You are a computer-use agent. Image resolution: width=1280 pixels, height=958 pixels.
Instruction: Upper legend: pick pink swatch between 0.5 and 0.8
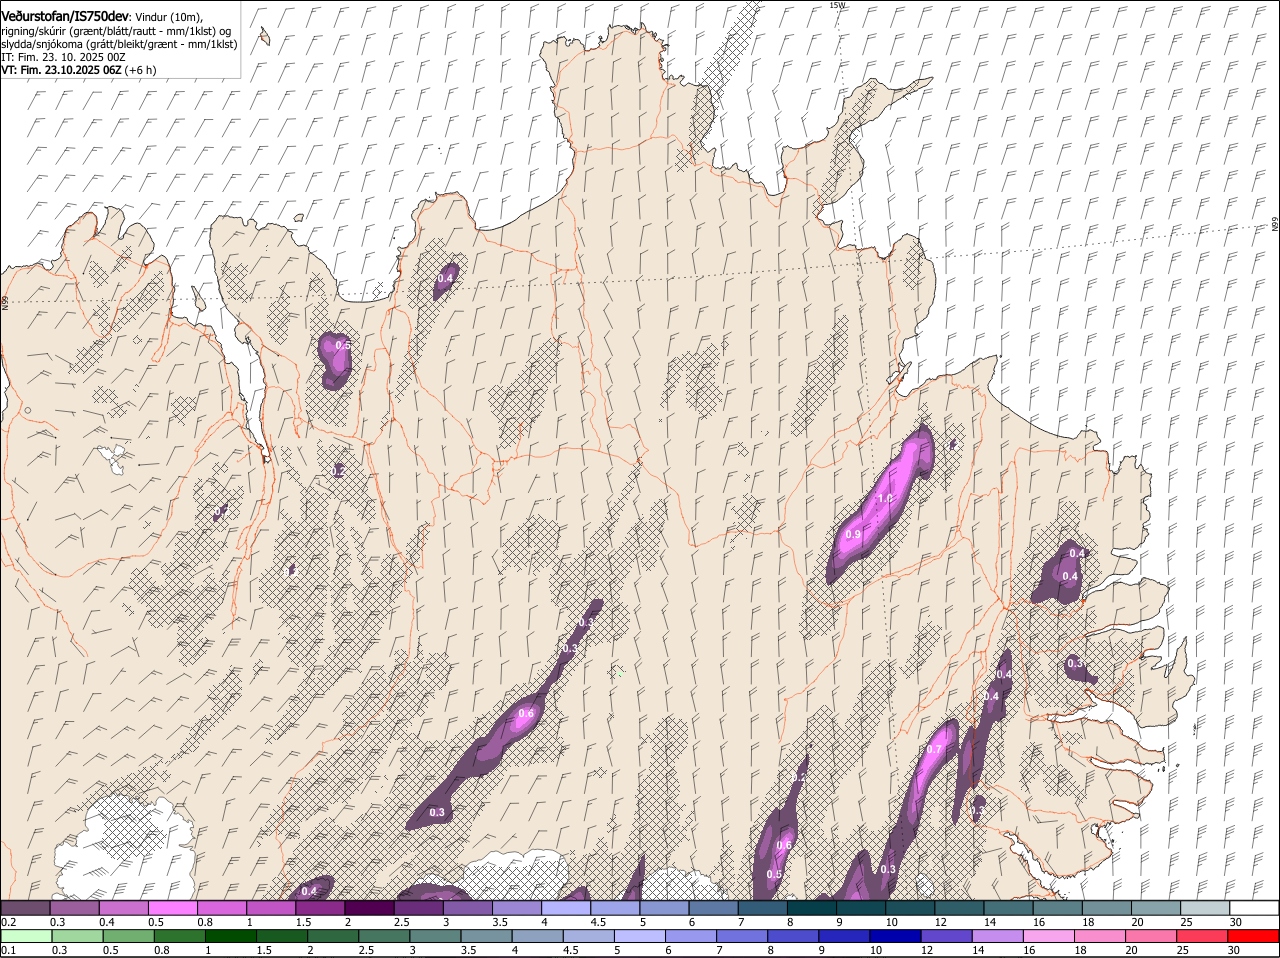[173, 908]
